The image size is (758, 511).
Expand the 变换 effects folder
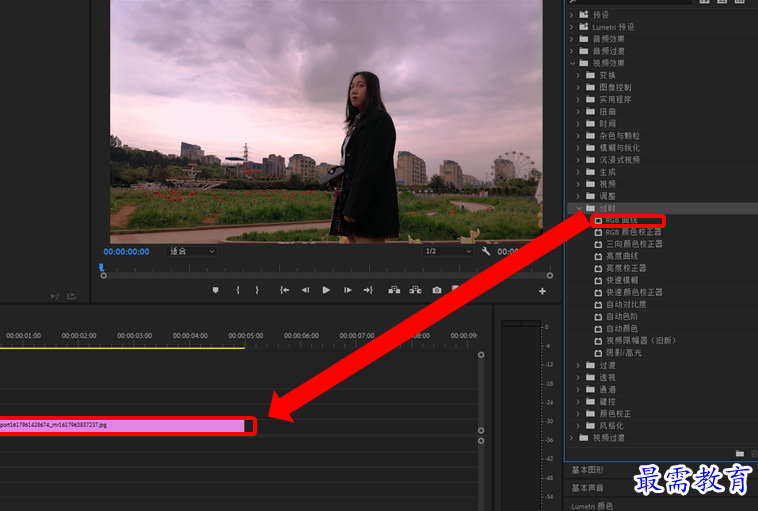tap(579, 75)
